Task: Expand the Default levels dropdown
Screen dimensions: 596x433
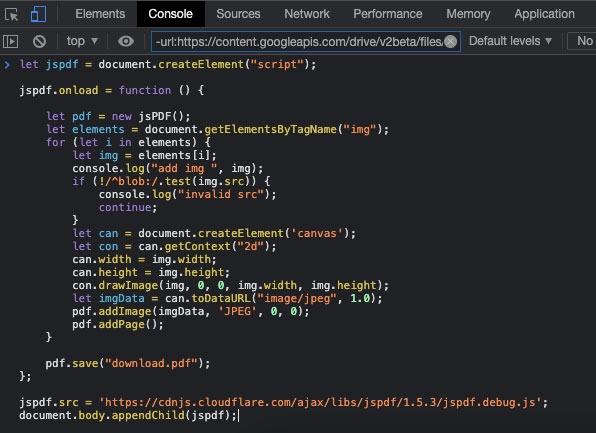Action: (510, 41)
